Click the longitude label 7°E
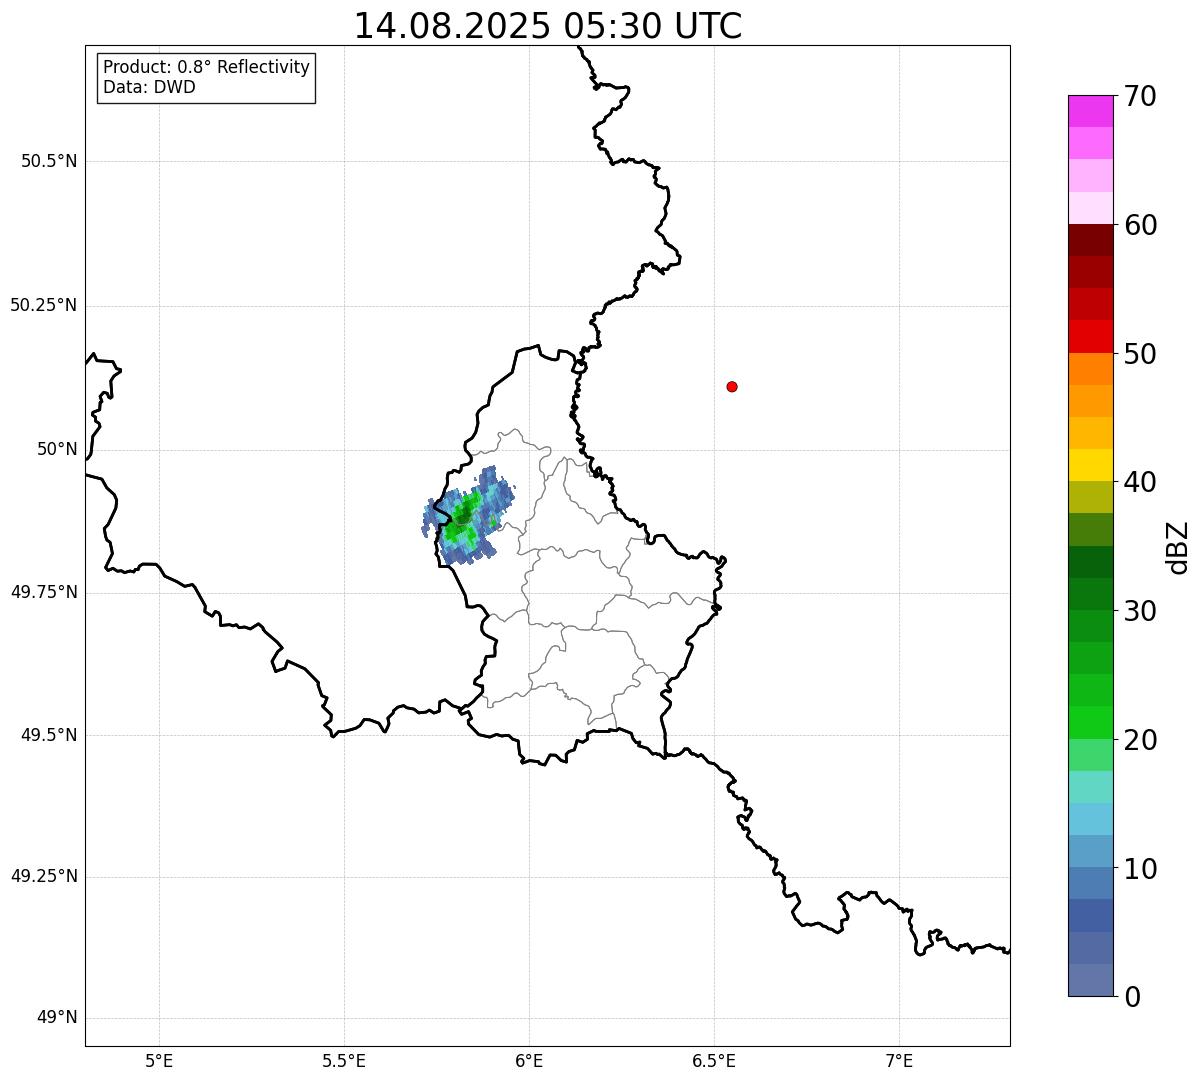The height and width of the screenshot is (1081, 1202). [899, 1060]
